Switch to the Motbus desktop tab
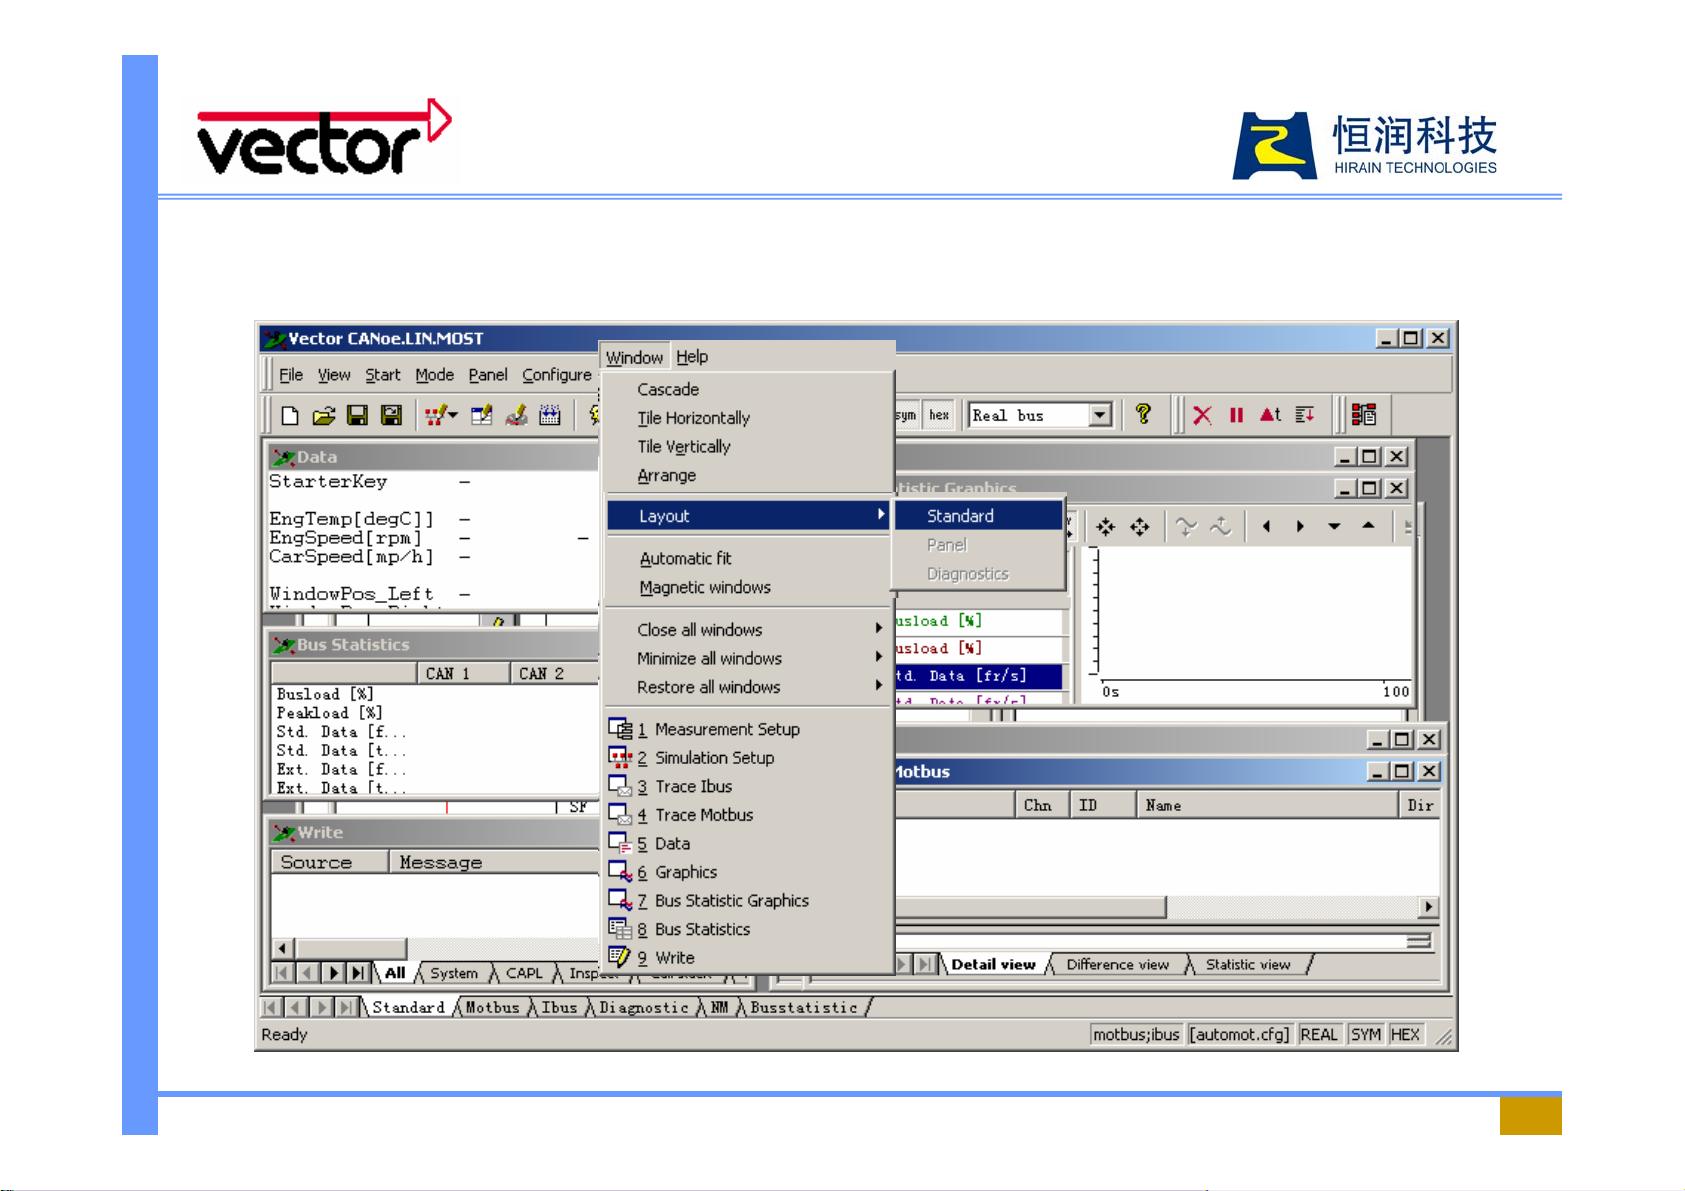Viewport: 1685px width, 1191px height. (492, 1007)
